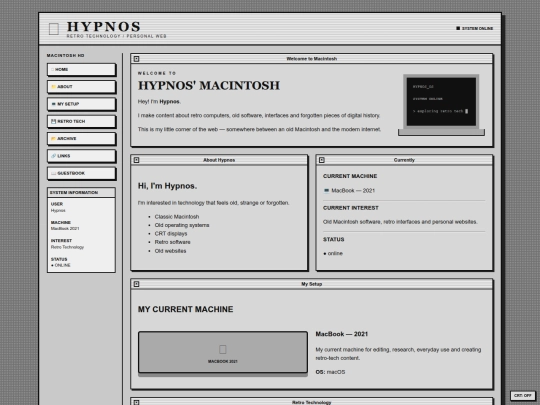Screen dimensions: 540x405
Task: Click the Welcome to Macintosh title bar
Action: pyautogui.click(x=312, y=59)
